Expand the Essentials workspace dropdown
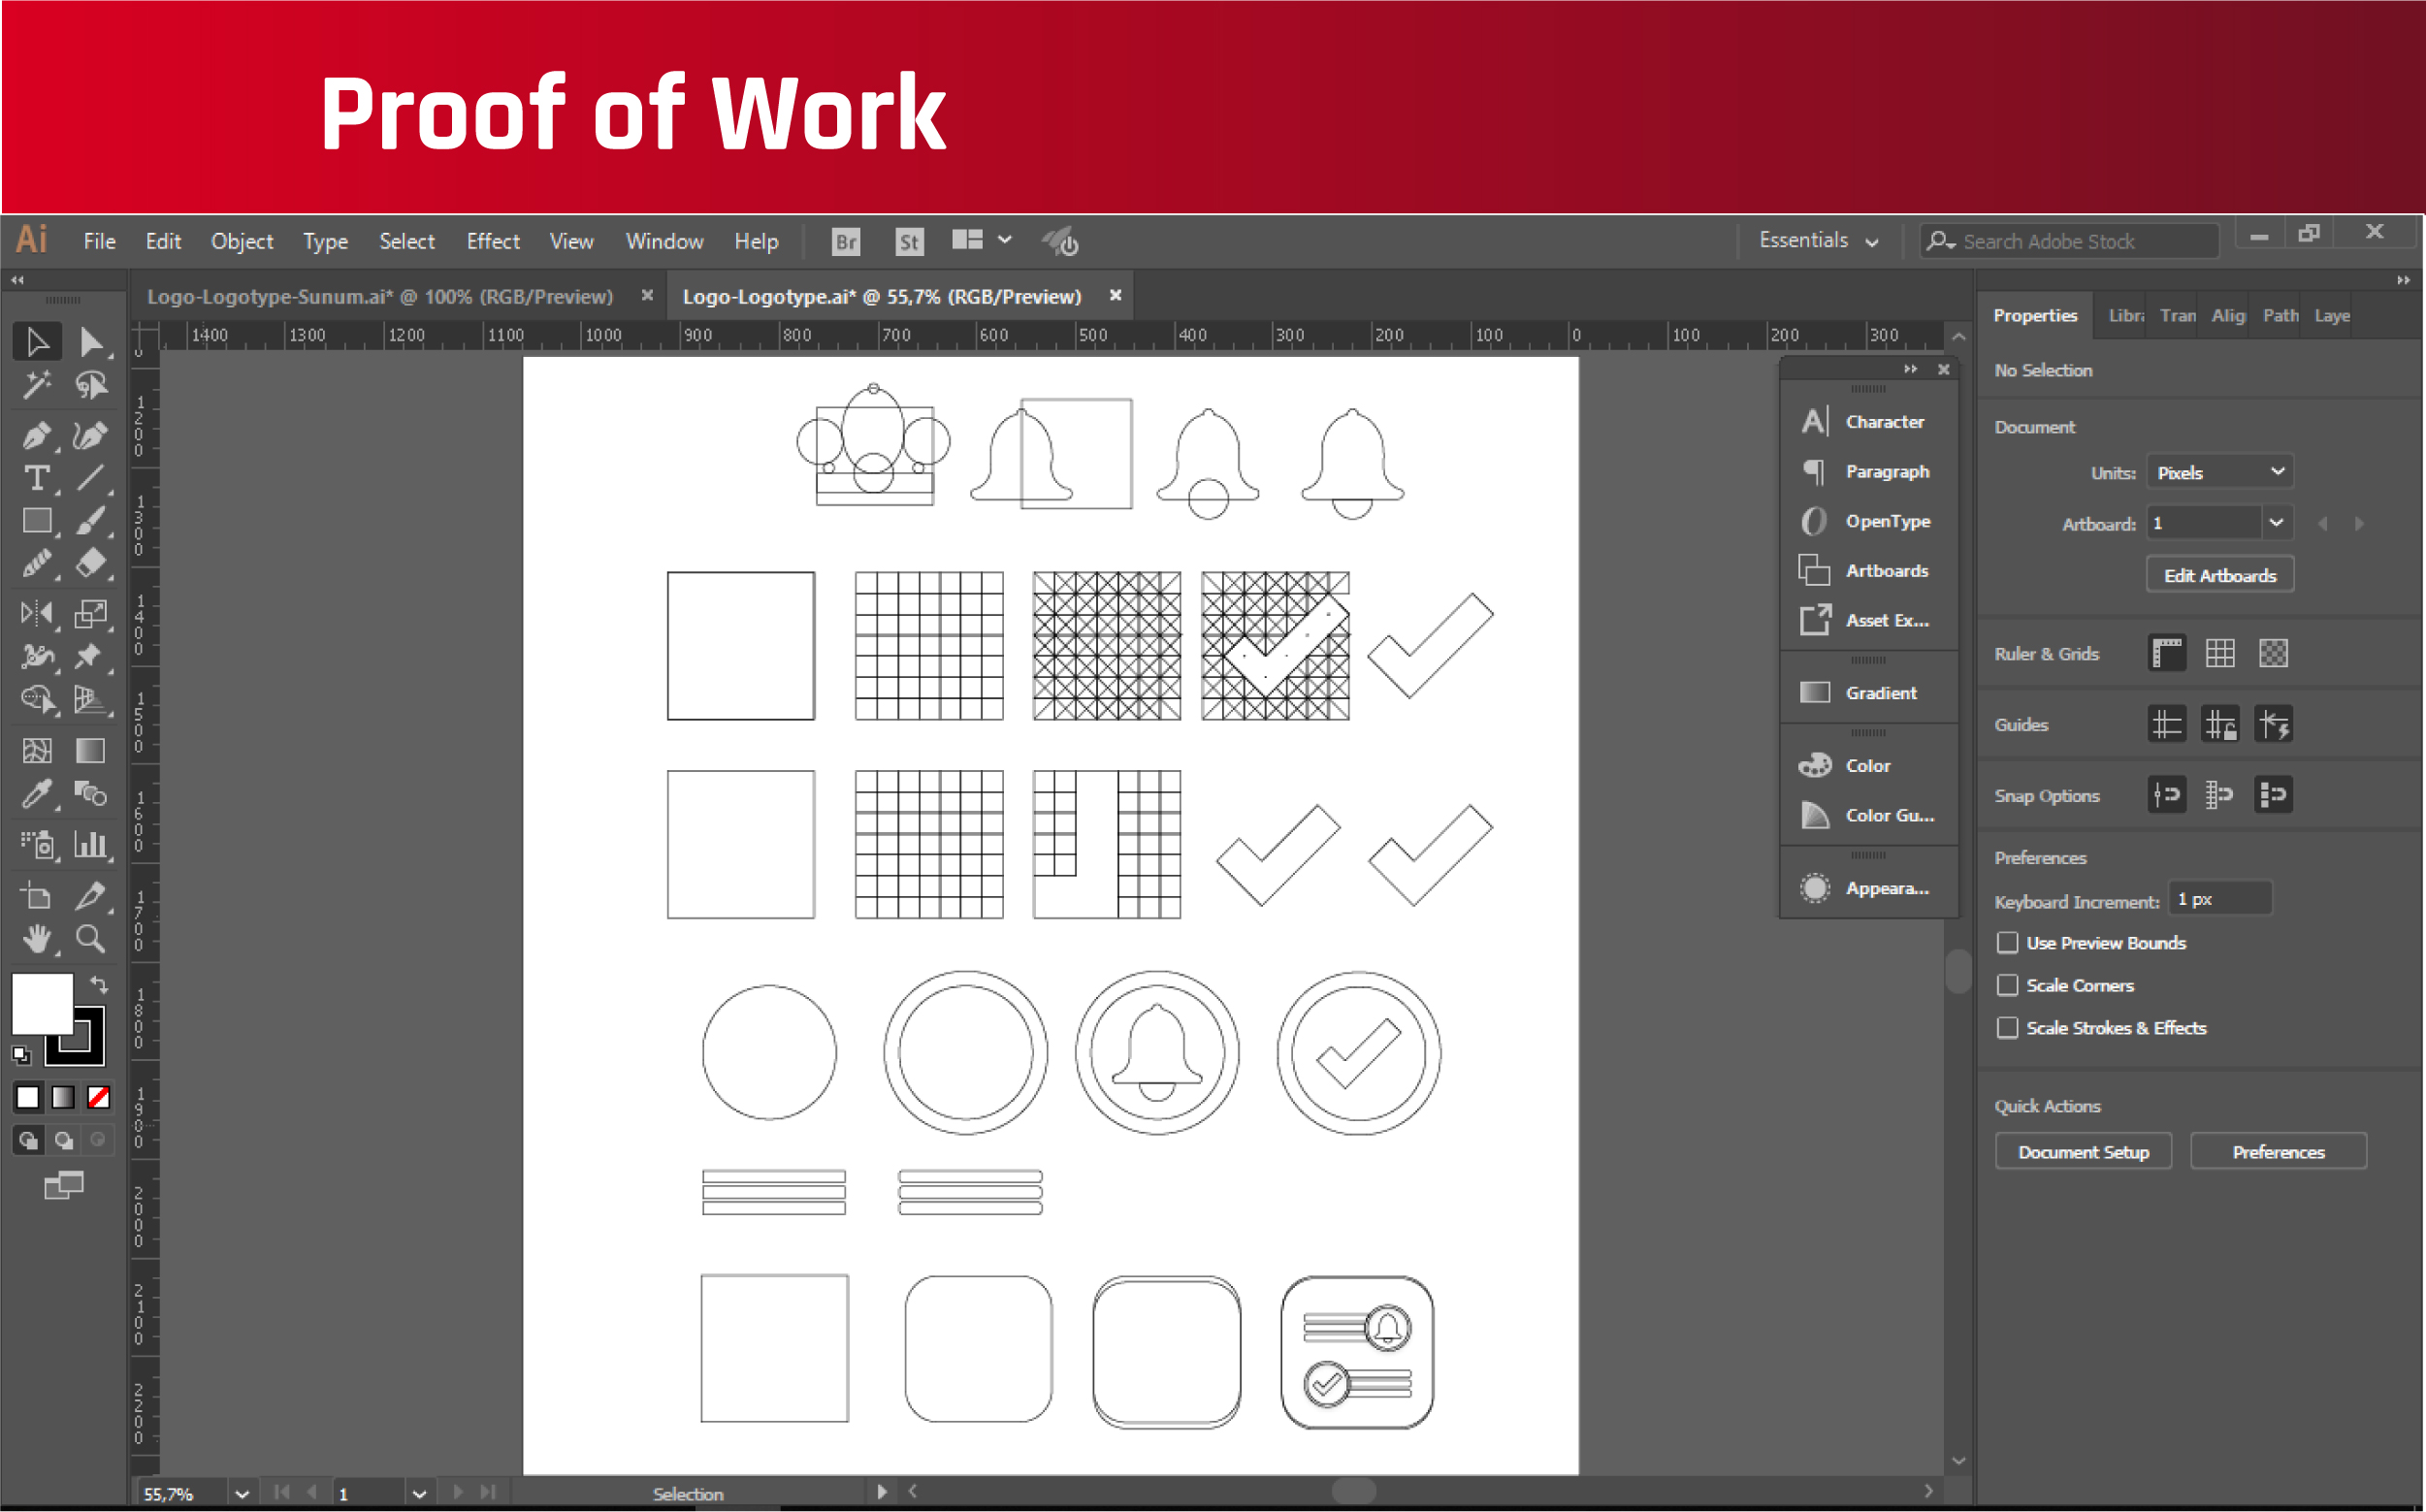Viewport: 2426px width, 1512px height. click(1818, 241)
